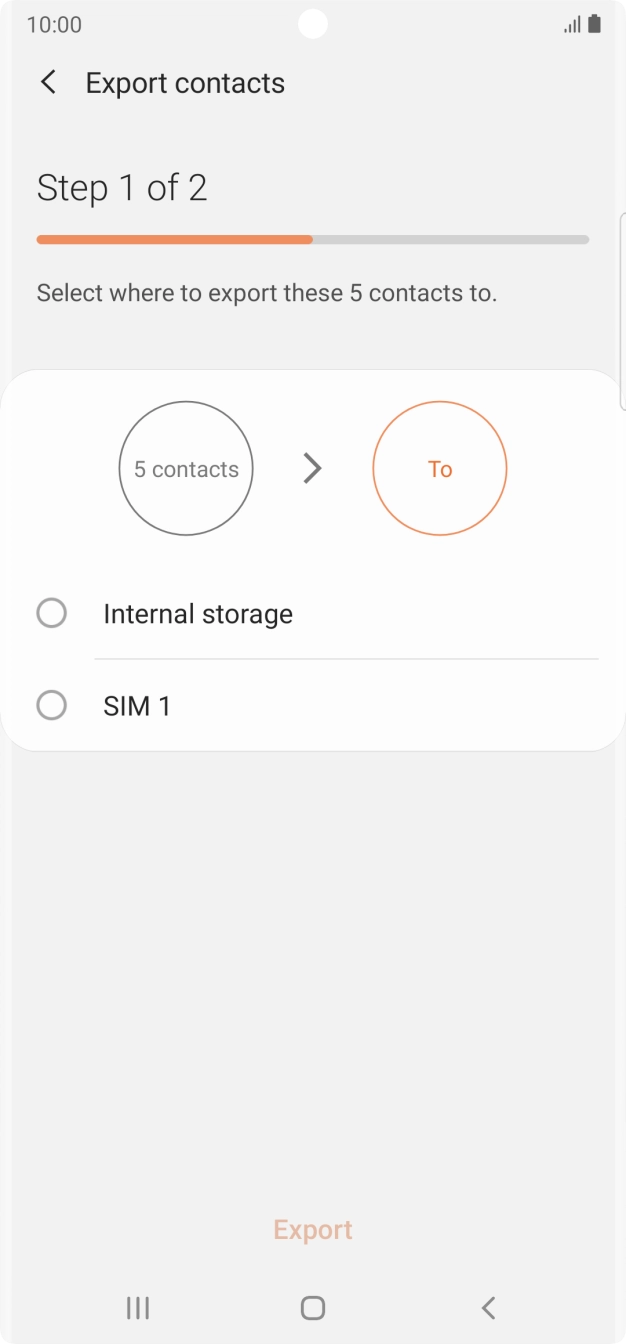Tap the signal strength status icon
The image size is (626, 1344).
(572, 25)
